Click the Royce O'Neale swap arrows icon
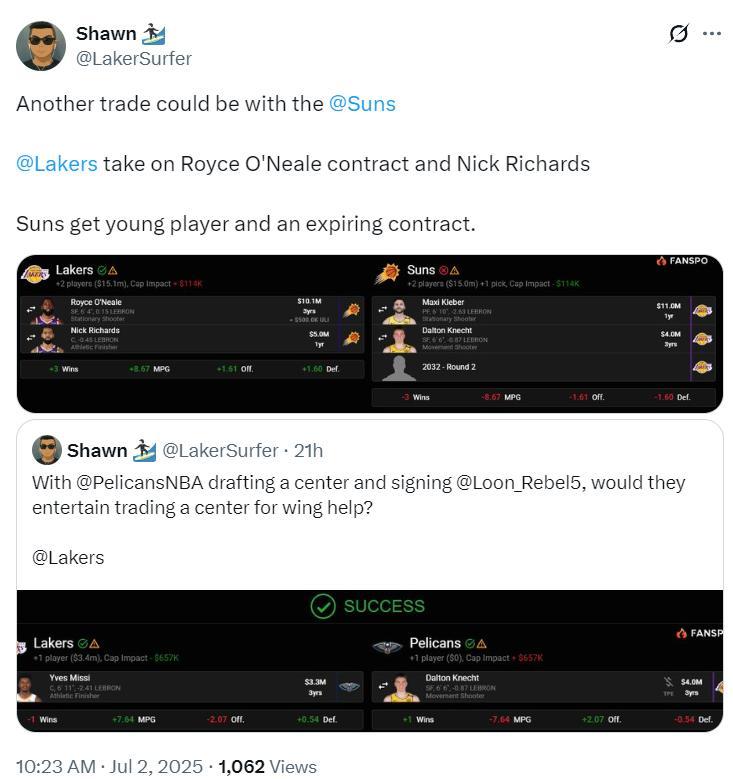 [31, 310]
